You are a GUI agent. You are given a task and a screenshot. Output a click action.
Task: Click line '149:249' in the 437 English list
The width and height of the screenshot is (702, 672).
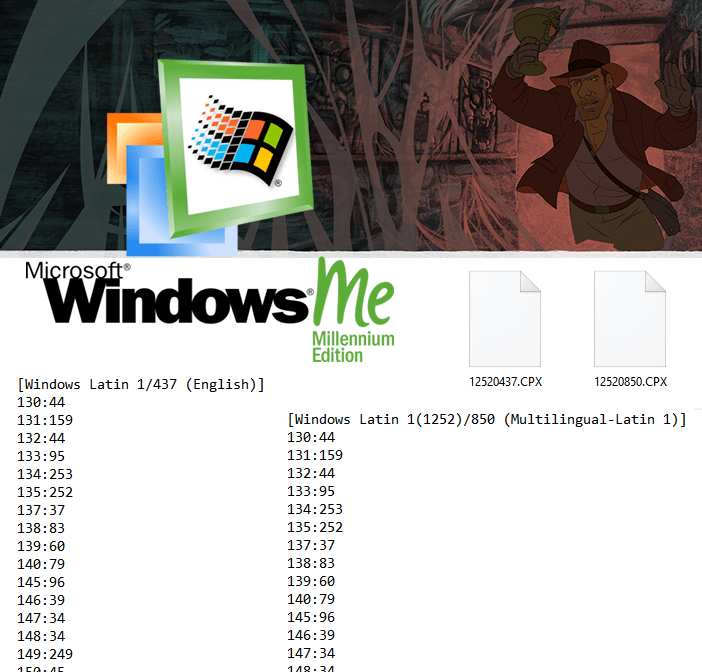tap(45, 654)
